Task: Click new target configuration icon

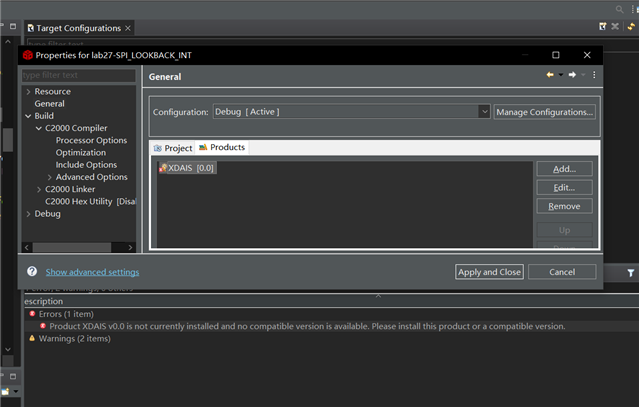Action: 602,26
